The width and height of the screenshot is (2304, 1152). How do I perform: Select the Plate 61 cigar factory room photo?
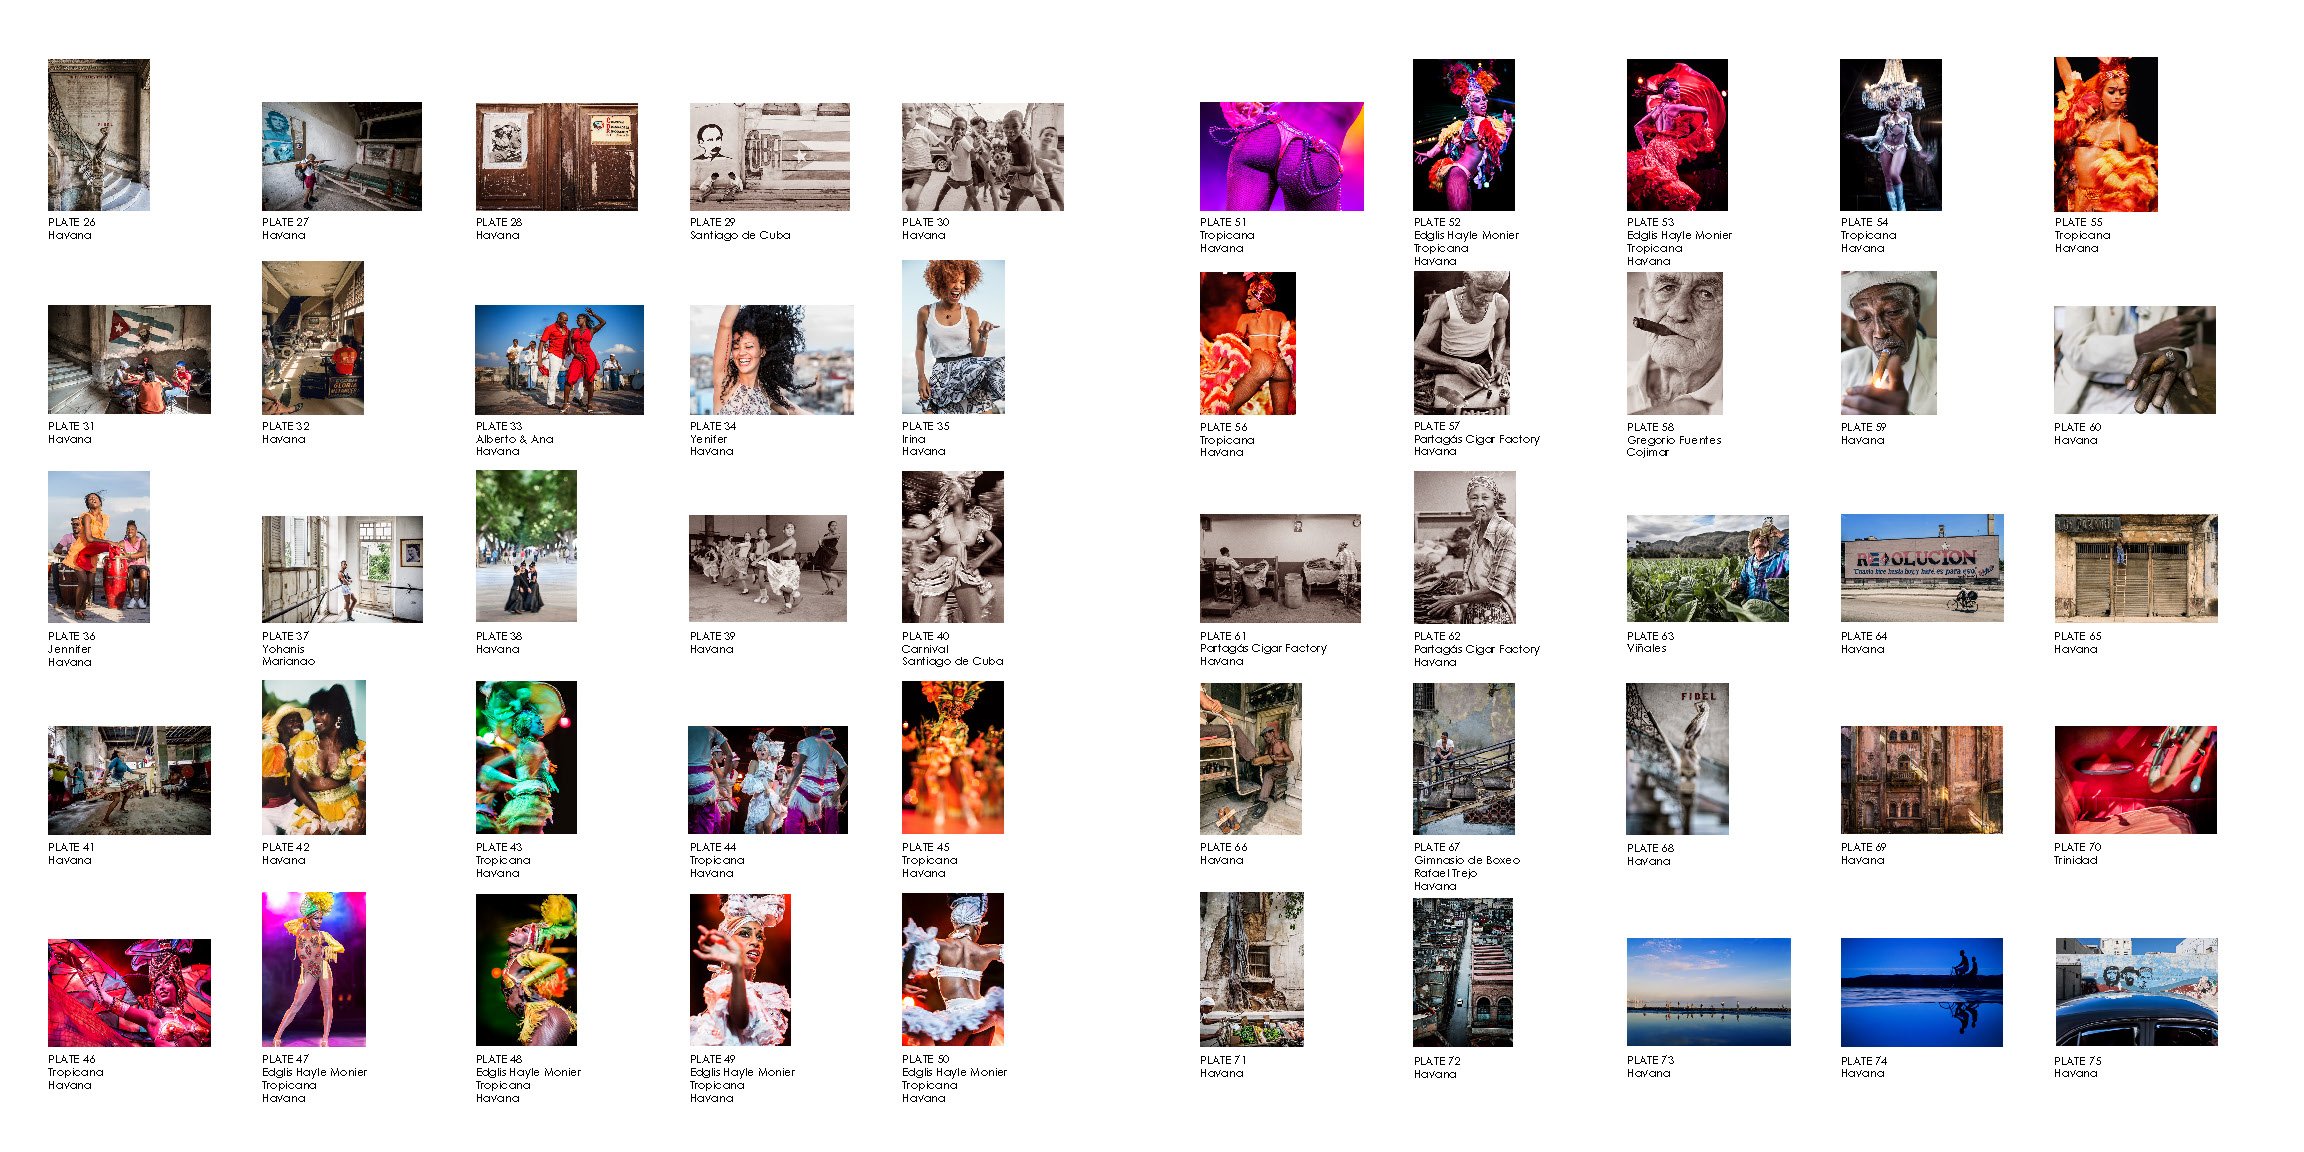(x=1281, y=569)
